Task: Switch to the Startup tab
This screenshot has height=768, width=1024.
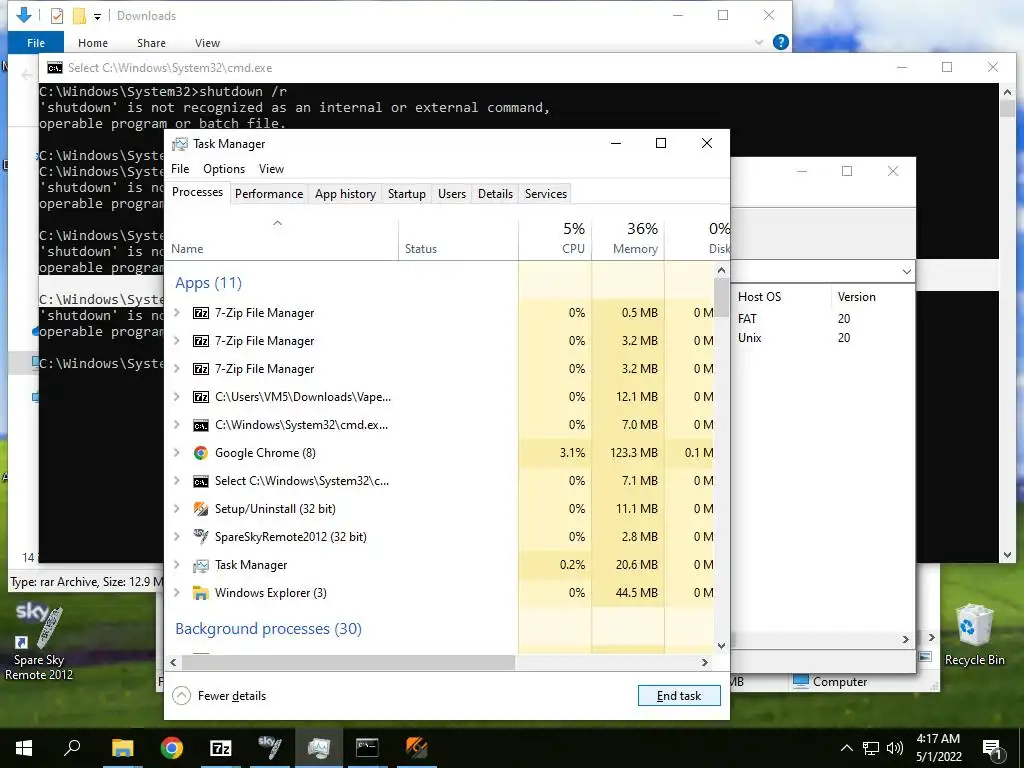Action: pyautogui.click(x=407, y=194)
